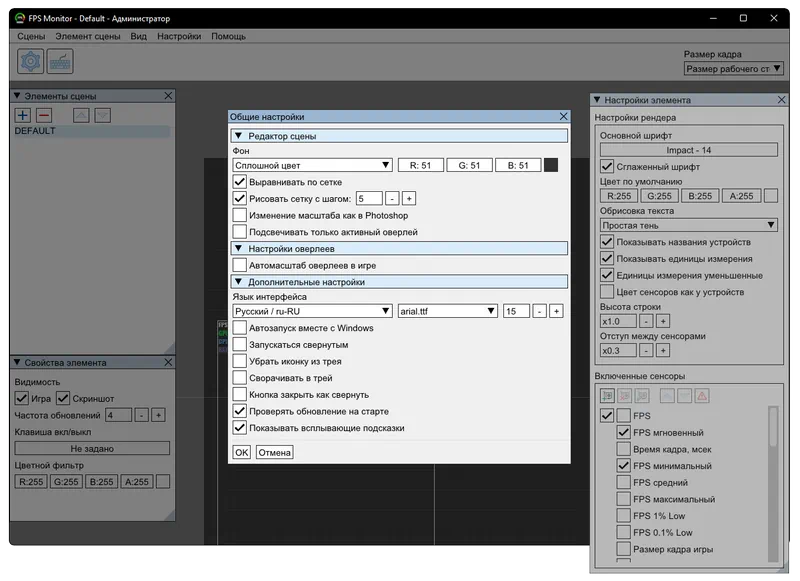Click the dark background color swatch
The width and height of the screenshot is (800, 581).
551,165
